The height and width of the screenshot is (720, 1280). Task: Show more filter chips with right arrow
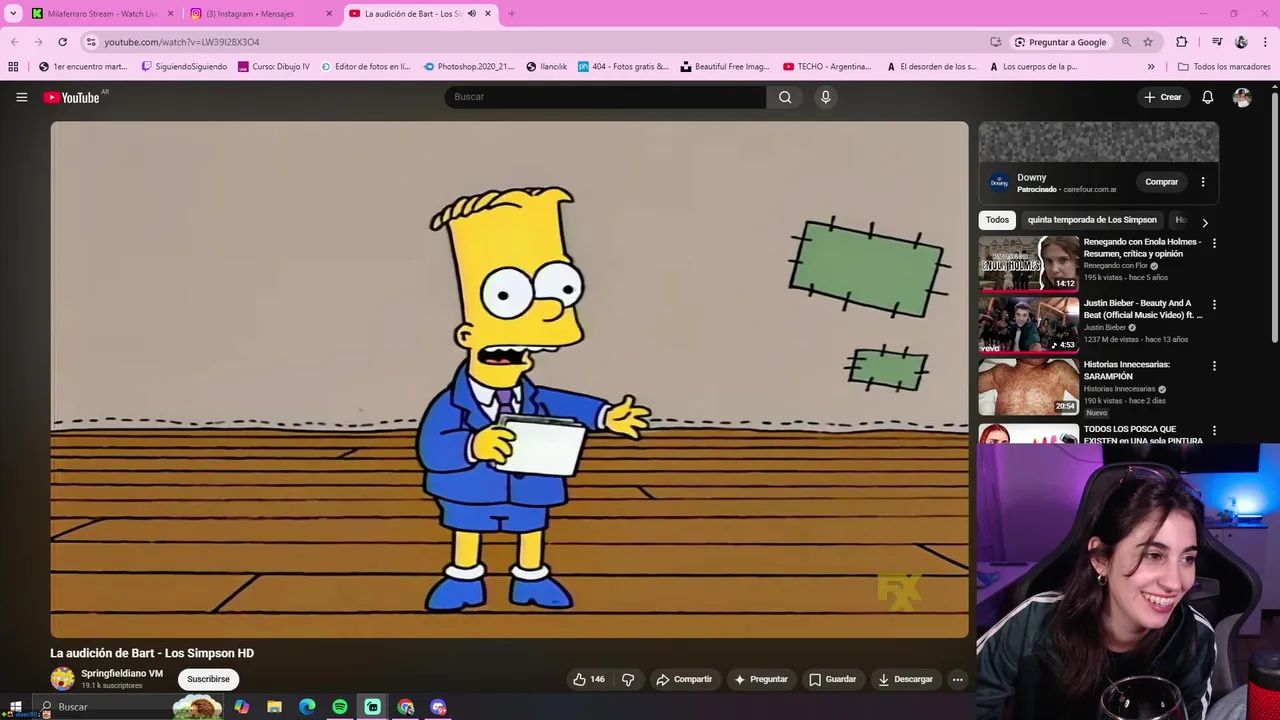(x=1205, y=222)
